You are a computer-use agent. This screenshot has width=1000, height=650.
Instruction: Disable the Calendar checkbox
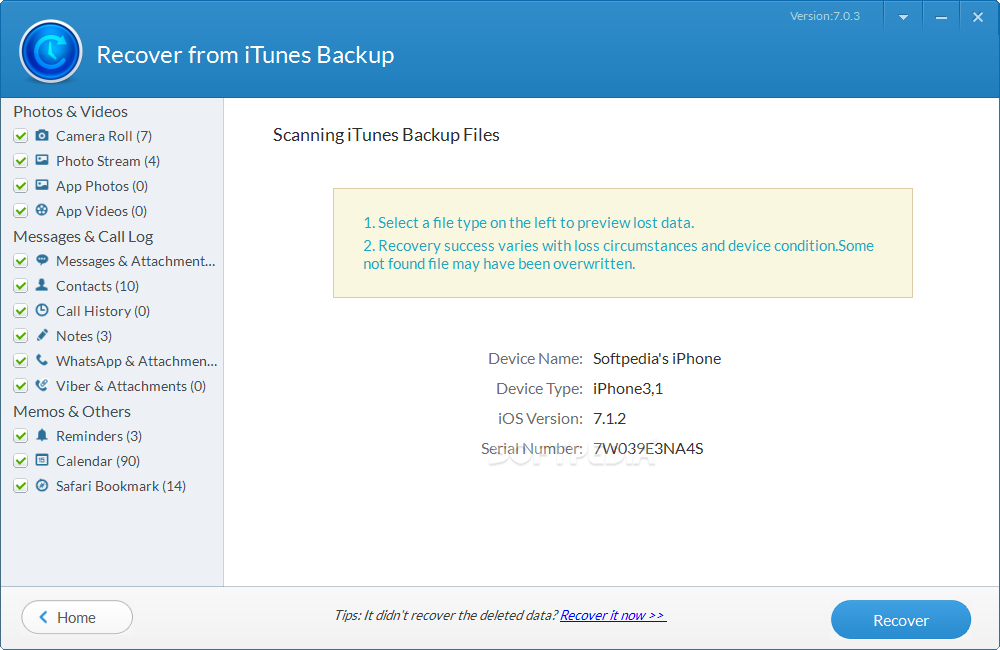tap(20, 461)
